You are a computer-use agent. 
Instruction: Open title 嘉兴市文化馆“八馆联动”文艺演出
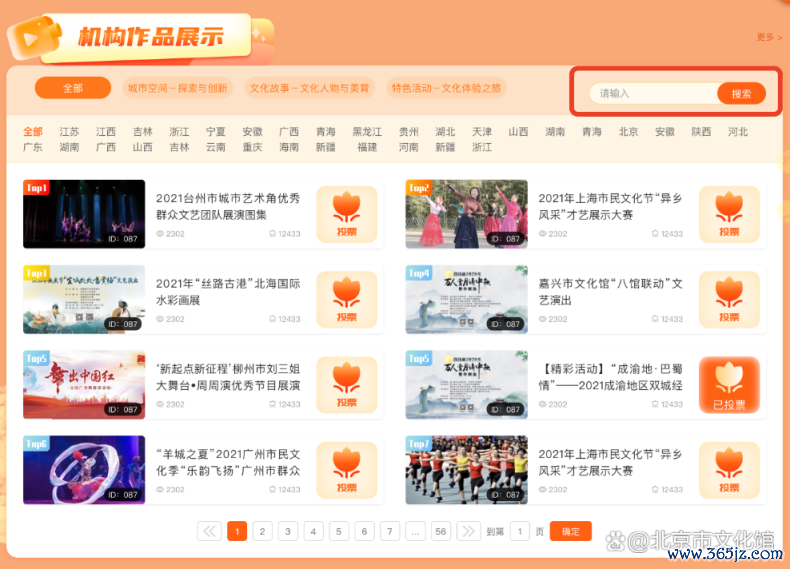(611, 292)
